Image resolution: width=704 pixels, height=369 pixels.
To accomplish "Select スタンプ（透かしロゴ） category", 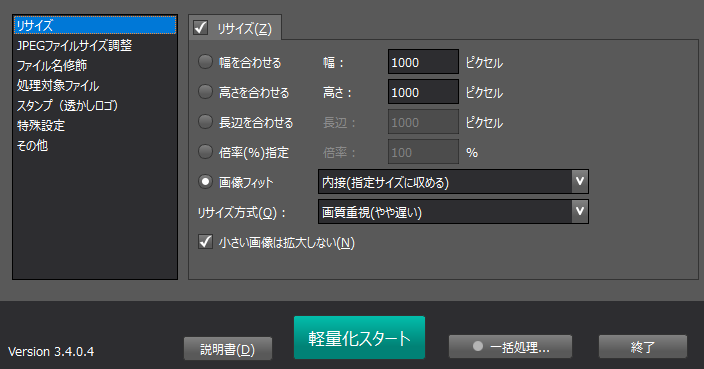I will [x=67, y=105].
